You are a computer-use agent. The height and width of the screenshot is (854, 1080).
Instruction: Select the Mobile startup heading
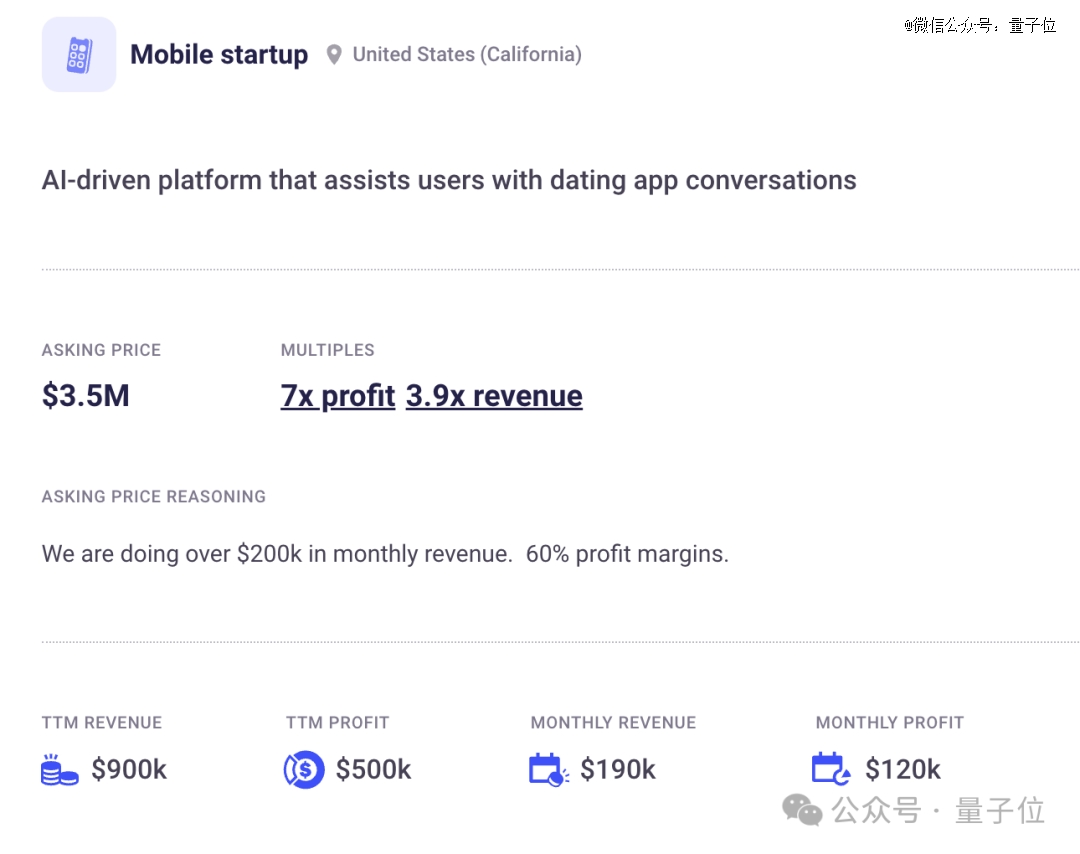[x=219, y=54]
